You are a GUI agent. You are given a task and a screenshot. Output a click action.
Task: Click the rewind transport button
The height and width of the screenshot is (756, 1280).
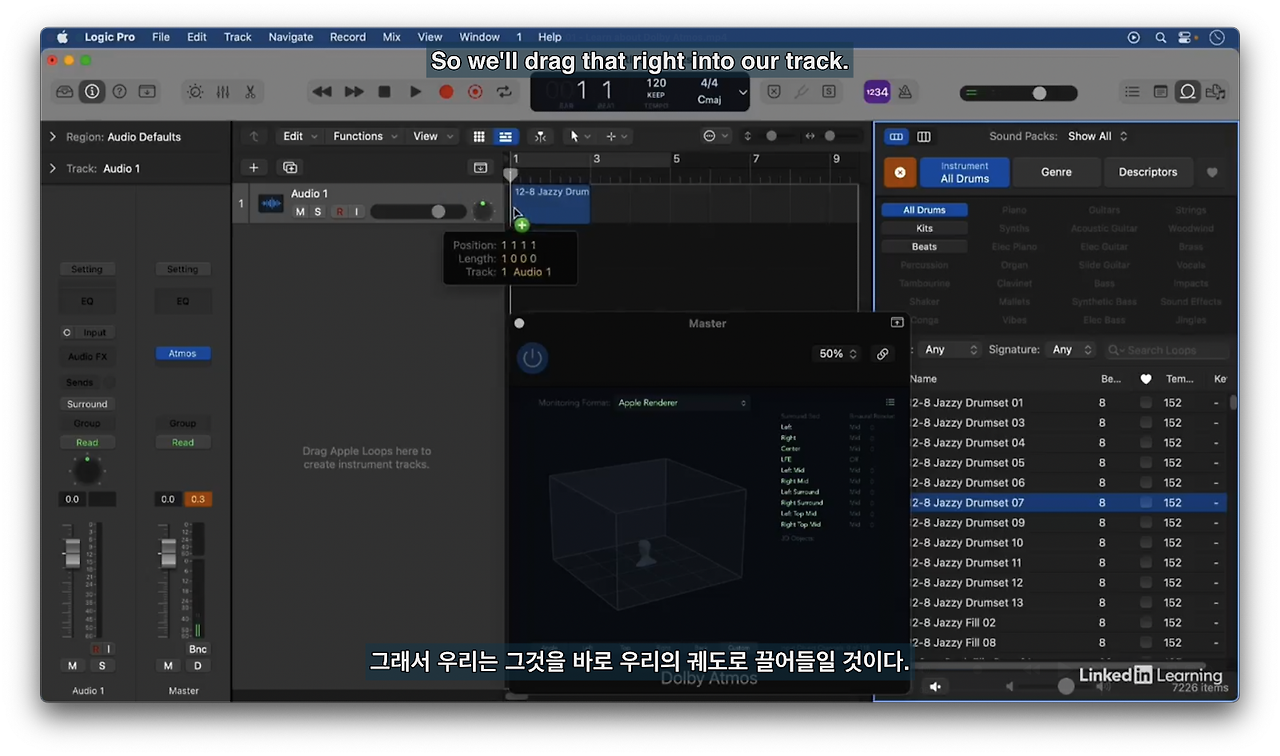coord(322,92)
